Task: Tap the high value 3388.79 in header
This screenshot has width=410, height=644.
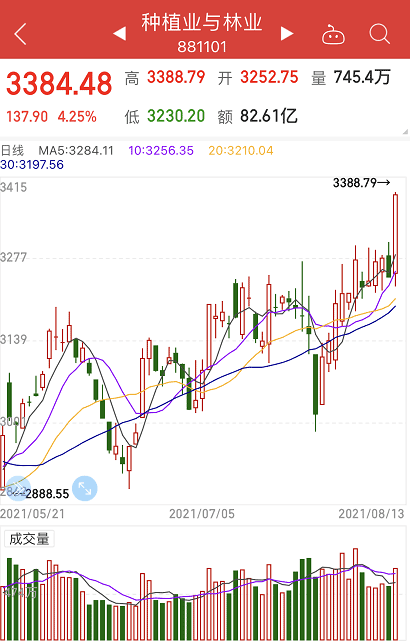Action: pyautogui.click(x=176, y=77)
